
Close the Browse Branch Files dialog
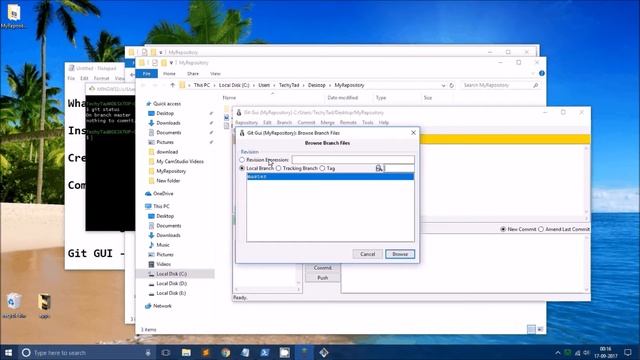click(x=413, y=133)
